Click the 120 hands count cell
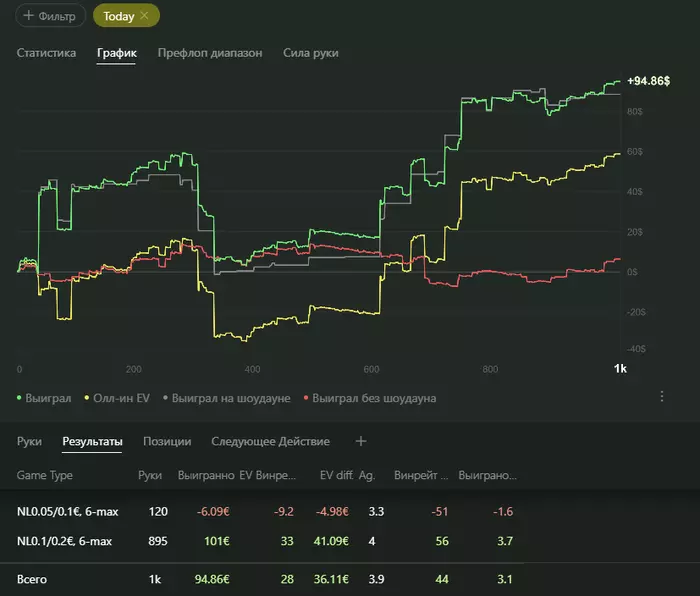Viewport: 700px width, 596px height. pyautogui.click(x=158, y=511)
